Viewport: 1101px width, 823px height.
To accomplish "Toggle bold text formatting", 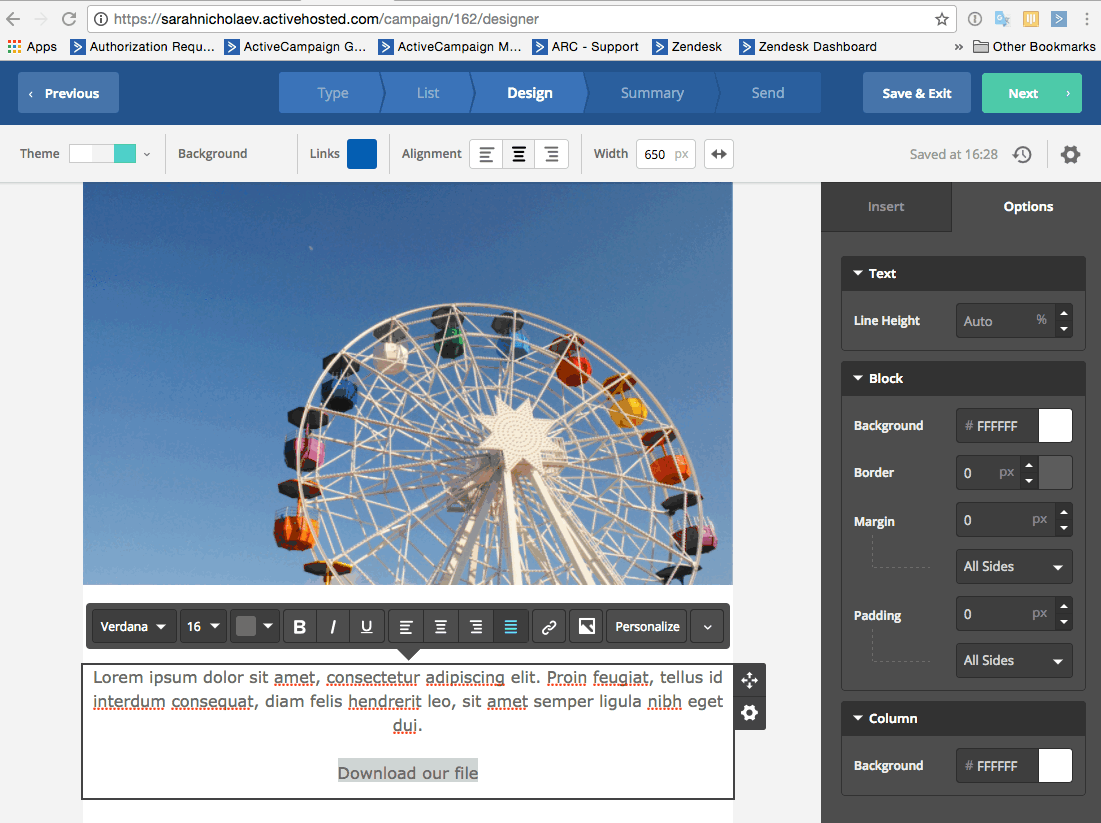I will (x=299, y=627).
